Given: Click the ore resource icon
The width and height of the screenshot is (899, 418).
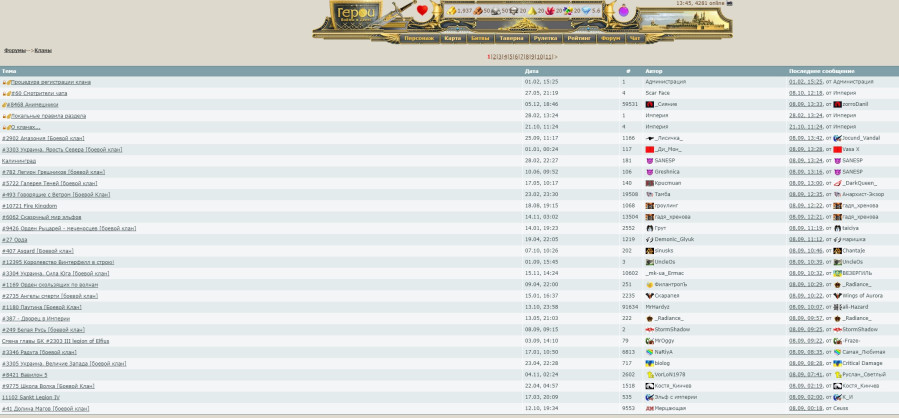Looking at the screenshot, I should click(496, 11).
